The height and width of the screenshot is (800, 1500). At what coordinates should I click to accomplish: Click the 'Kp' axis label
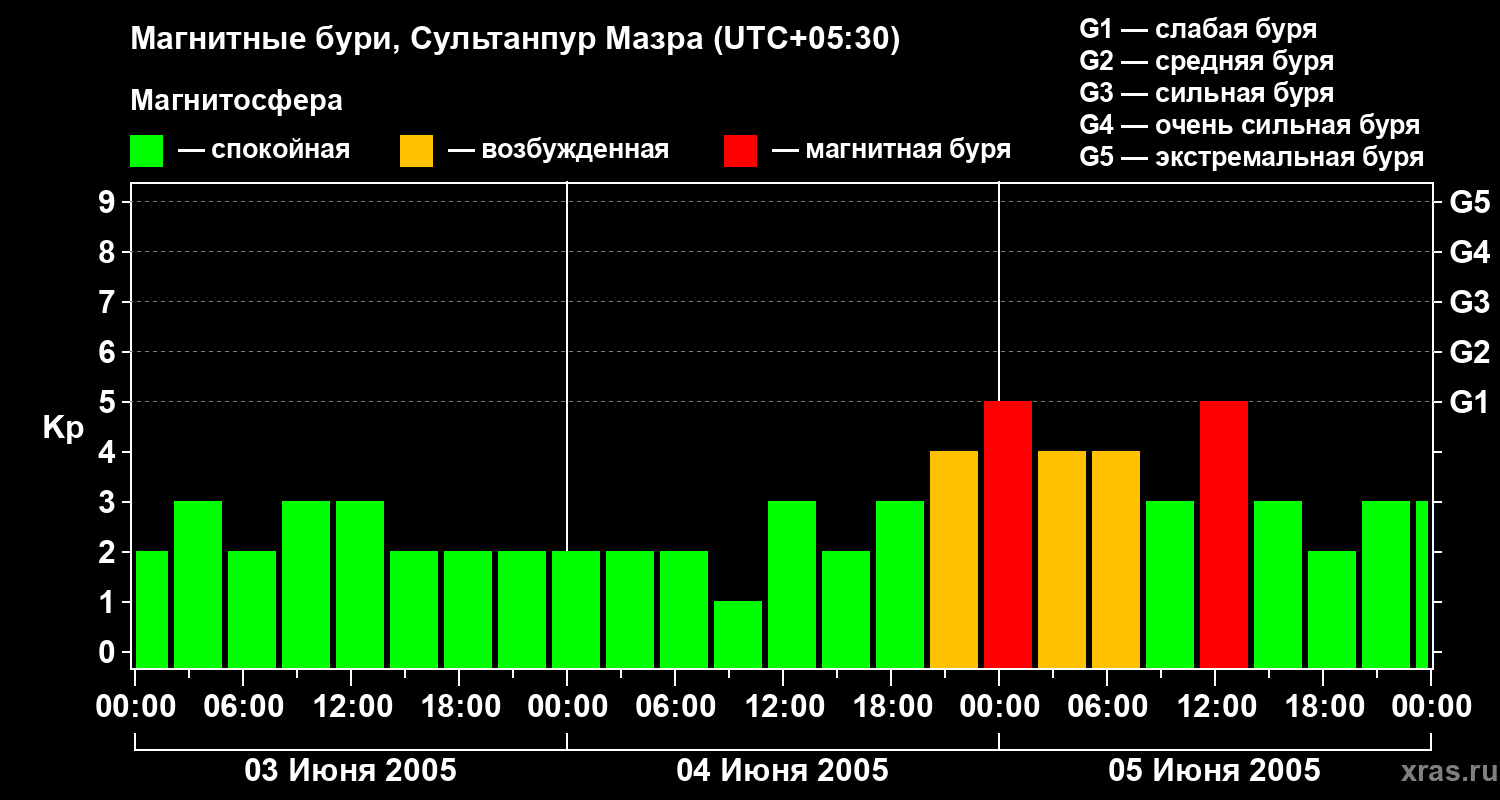[x=63, y=428]
